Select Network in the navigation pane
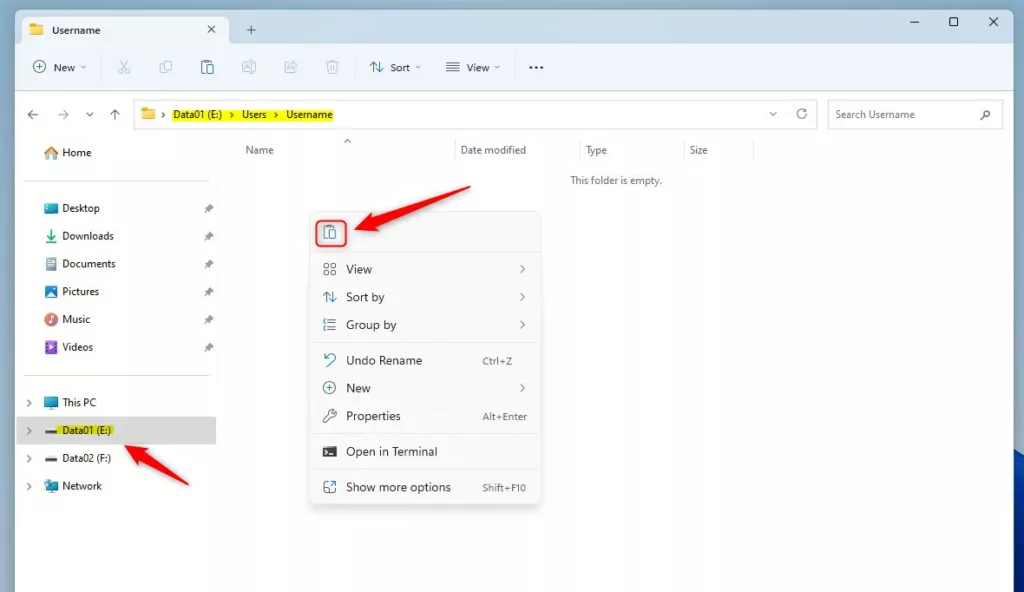 tap(116, 486)
